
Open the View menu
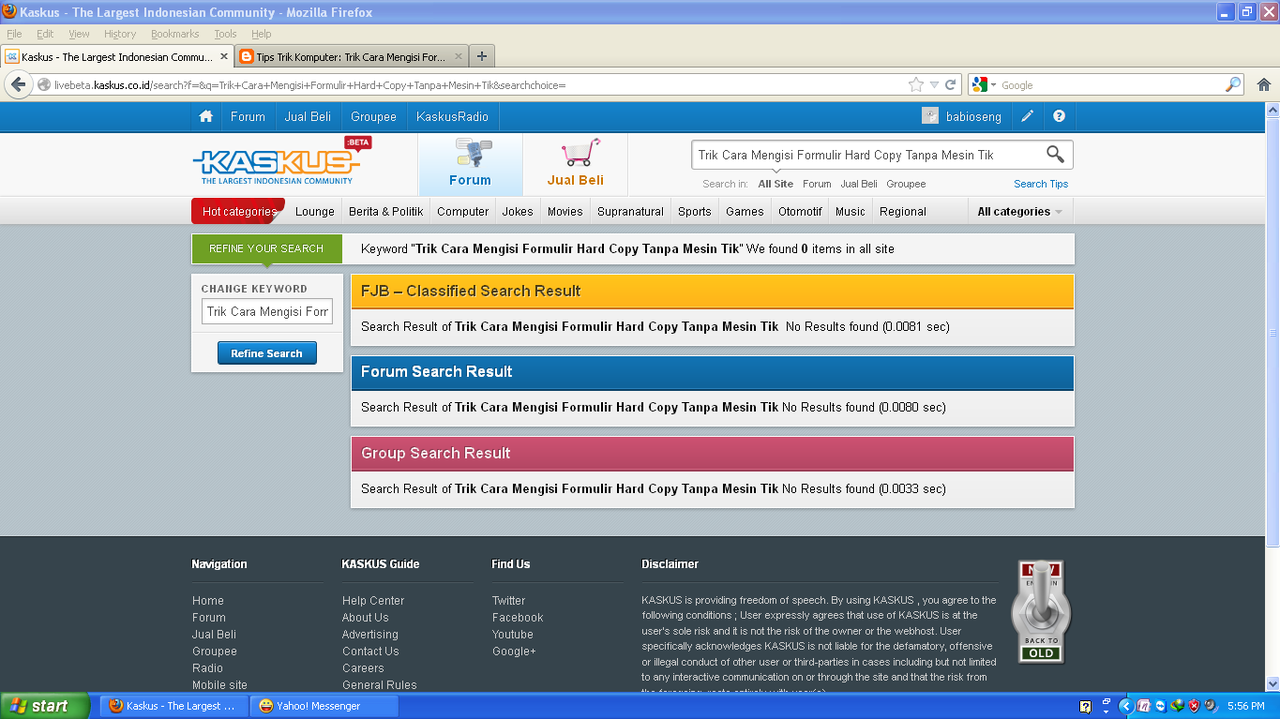[79, 34]
